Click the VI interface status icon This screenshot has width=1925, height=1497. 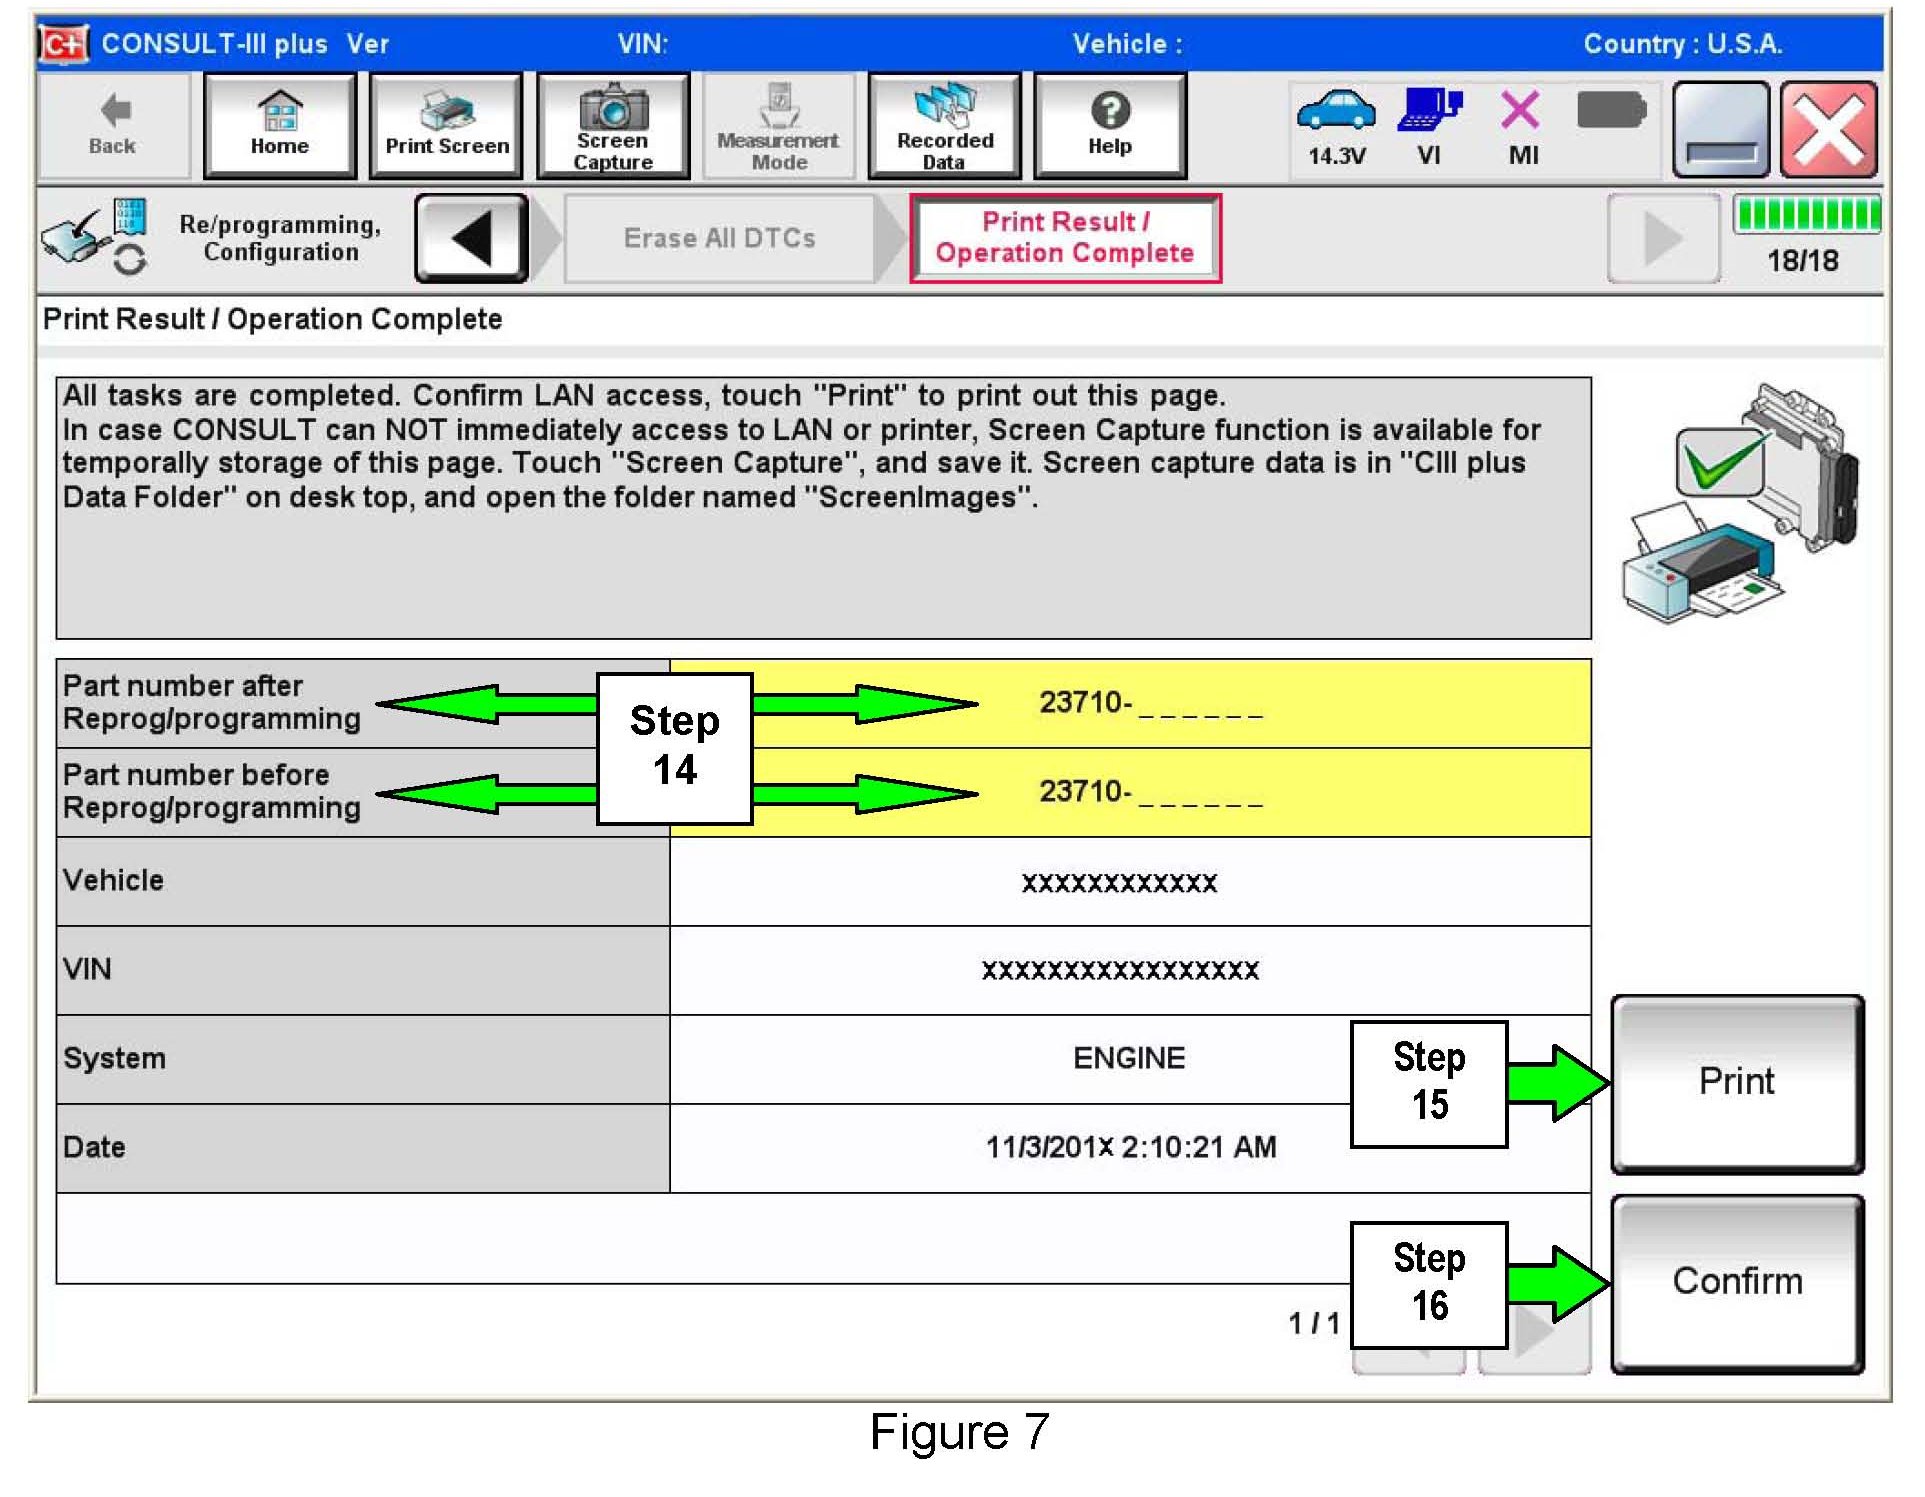point(1428,112)
